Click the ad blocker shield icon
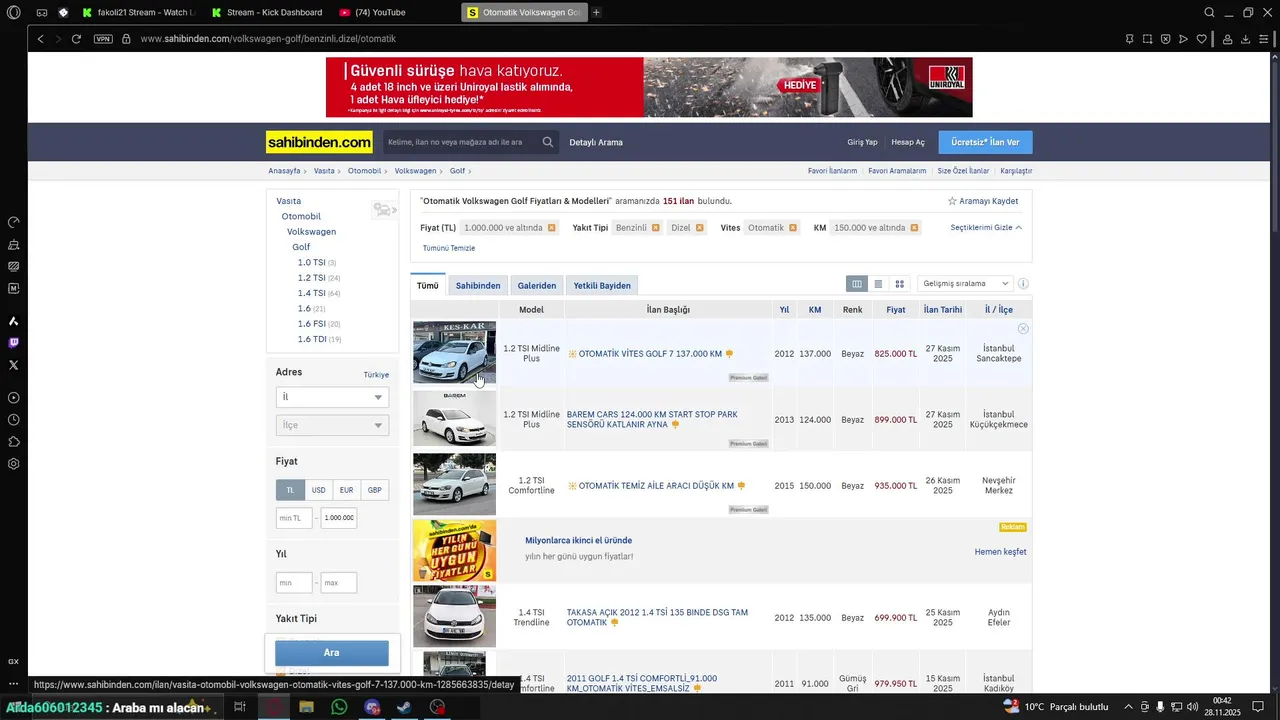The width and height of the screenshot is (1280, 720). click(1165, 39)
